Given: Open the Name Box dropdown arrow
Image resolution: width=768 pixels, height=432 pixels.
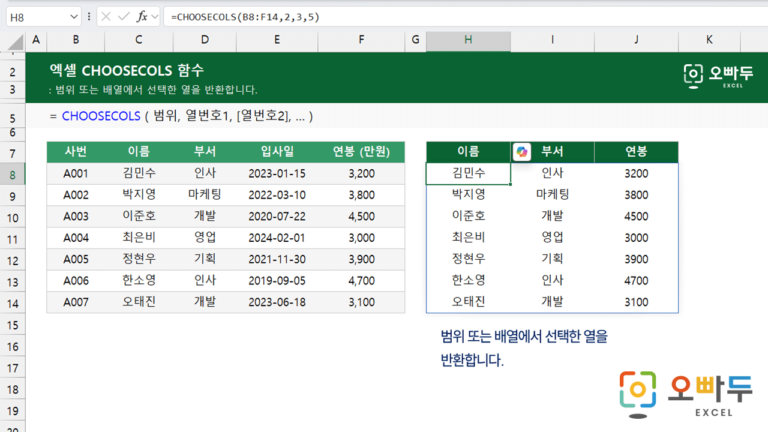Looking at the screenshot, I should coord(73,17).
